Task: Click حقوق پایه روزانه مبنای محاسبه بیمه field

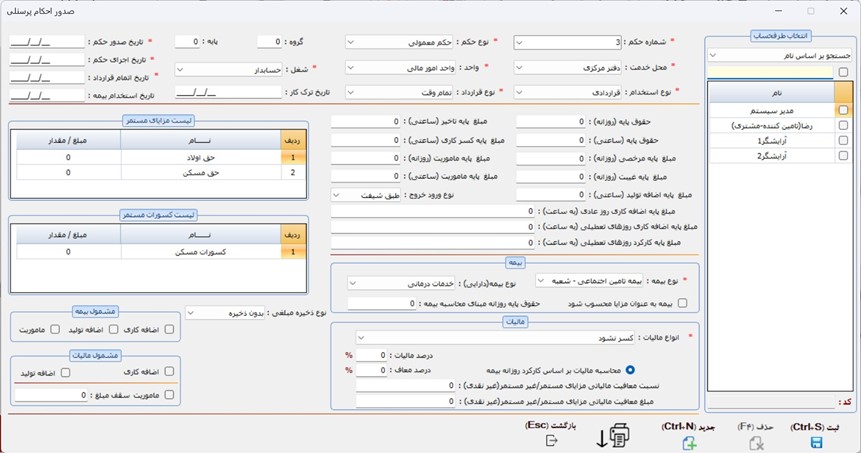Action: (x=382, y=304)
